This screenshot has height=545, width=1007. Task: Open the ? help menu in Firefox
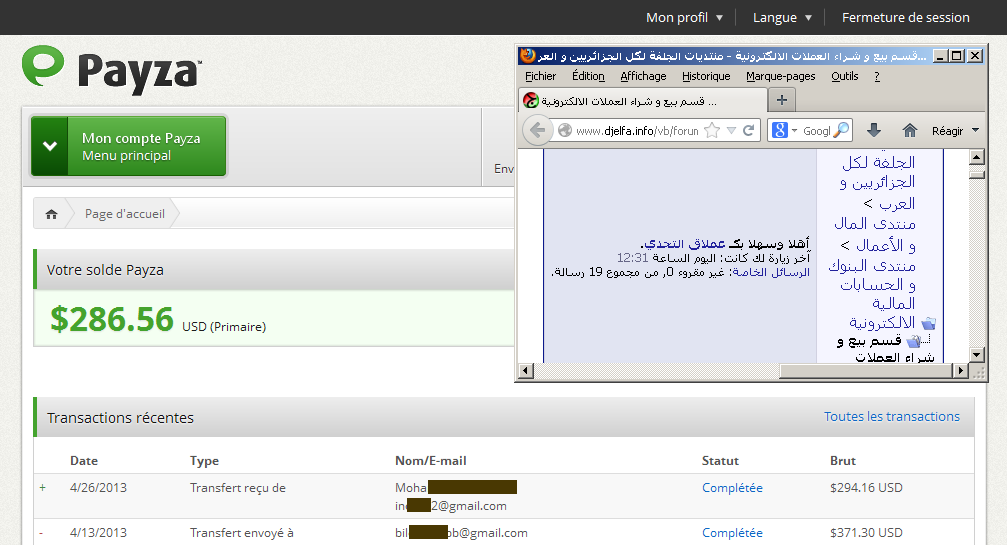(877, 76)
